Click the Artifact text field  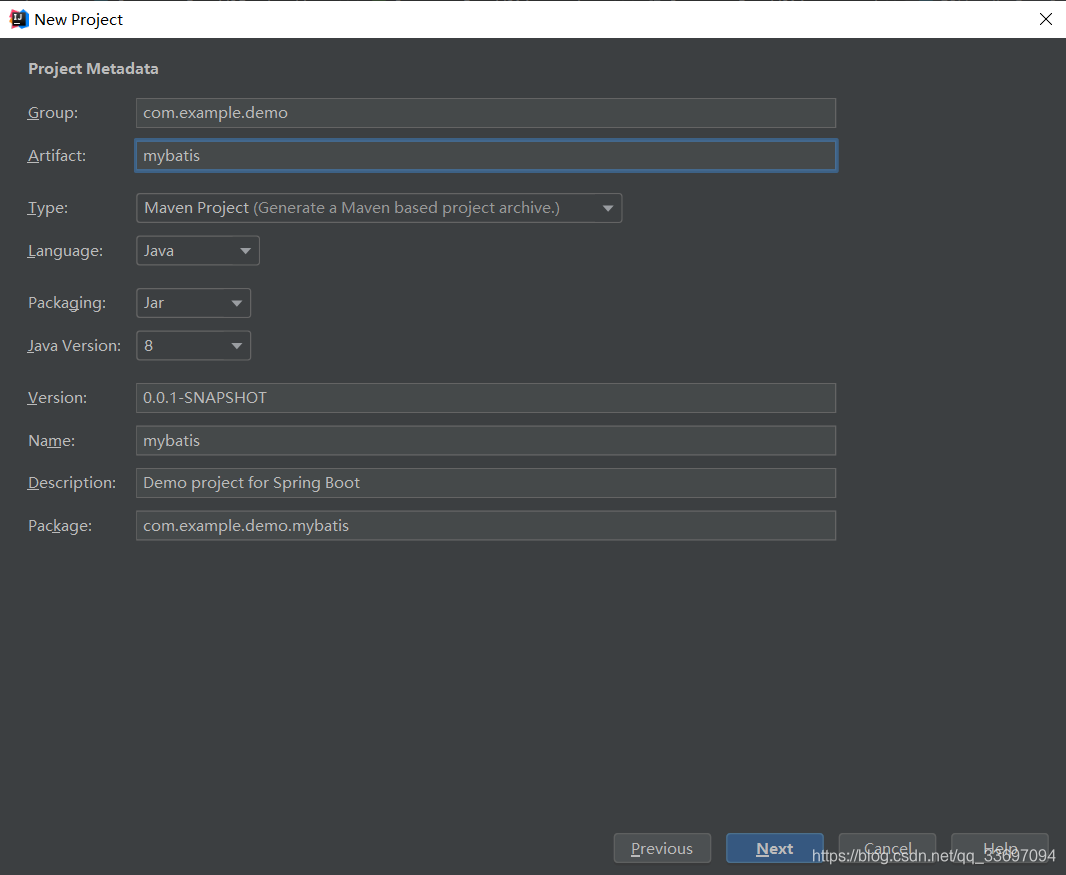485,156
